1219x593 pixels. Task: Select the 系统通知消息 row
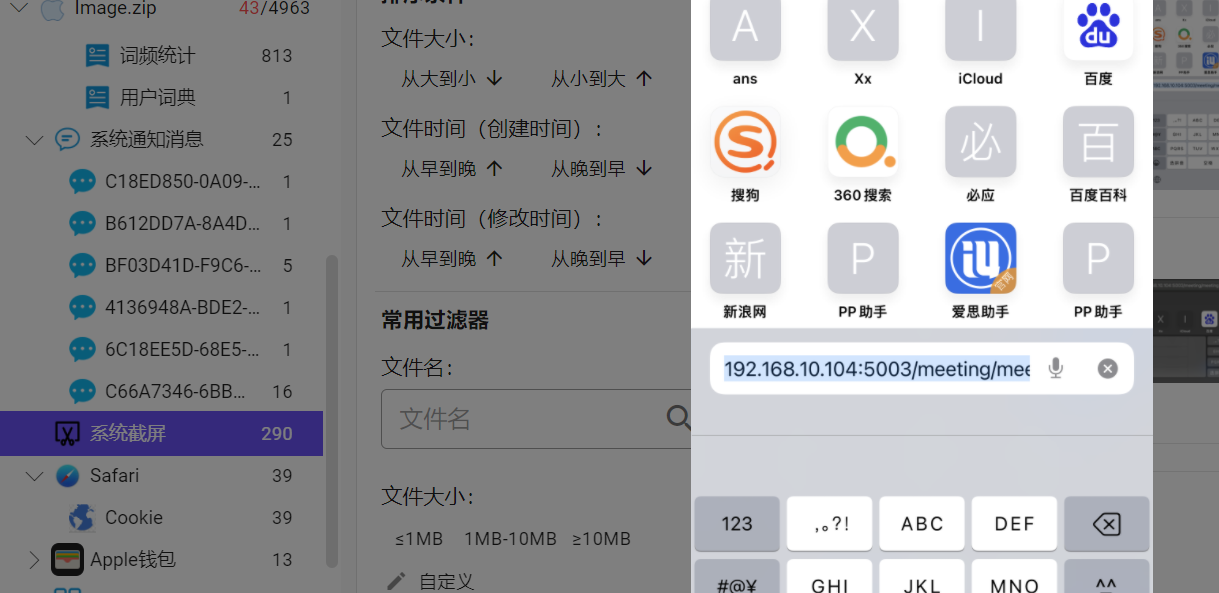point(160,140)
